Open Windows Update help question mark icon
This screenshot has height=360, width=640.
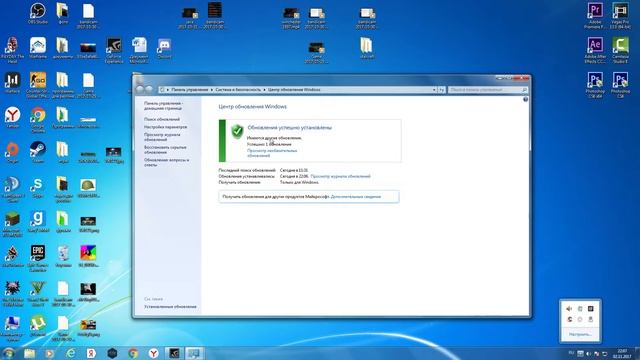(x=525, y=99)
